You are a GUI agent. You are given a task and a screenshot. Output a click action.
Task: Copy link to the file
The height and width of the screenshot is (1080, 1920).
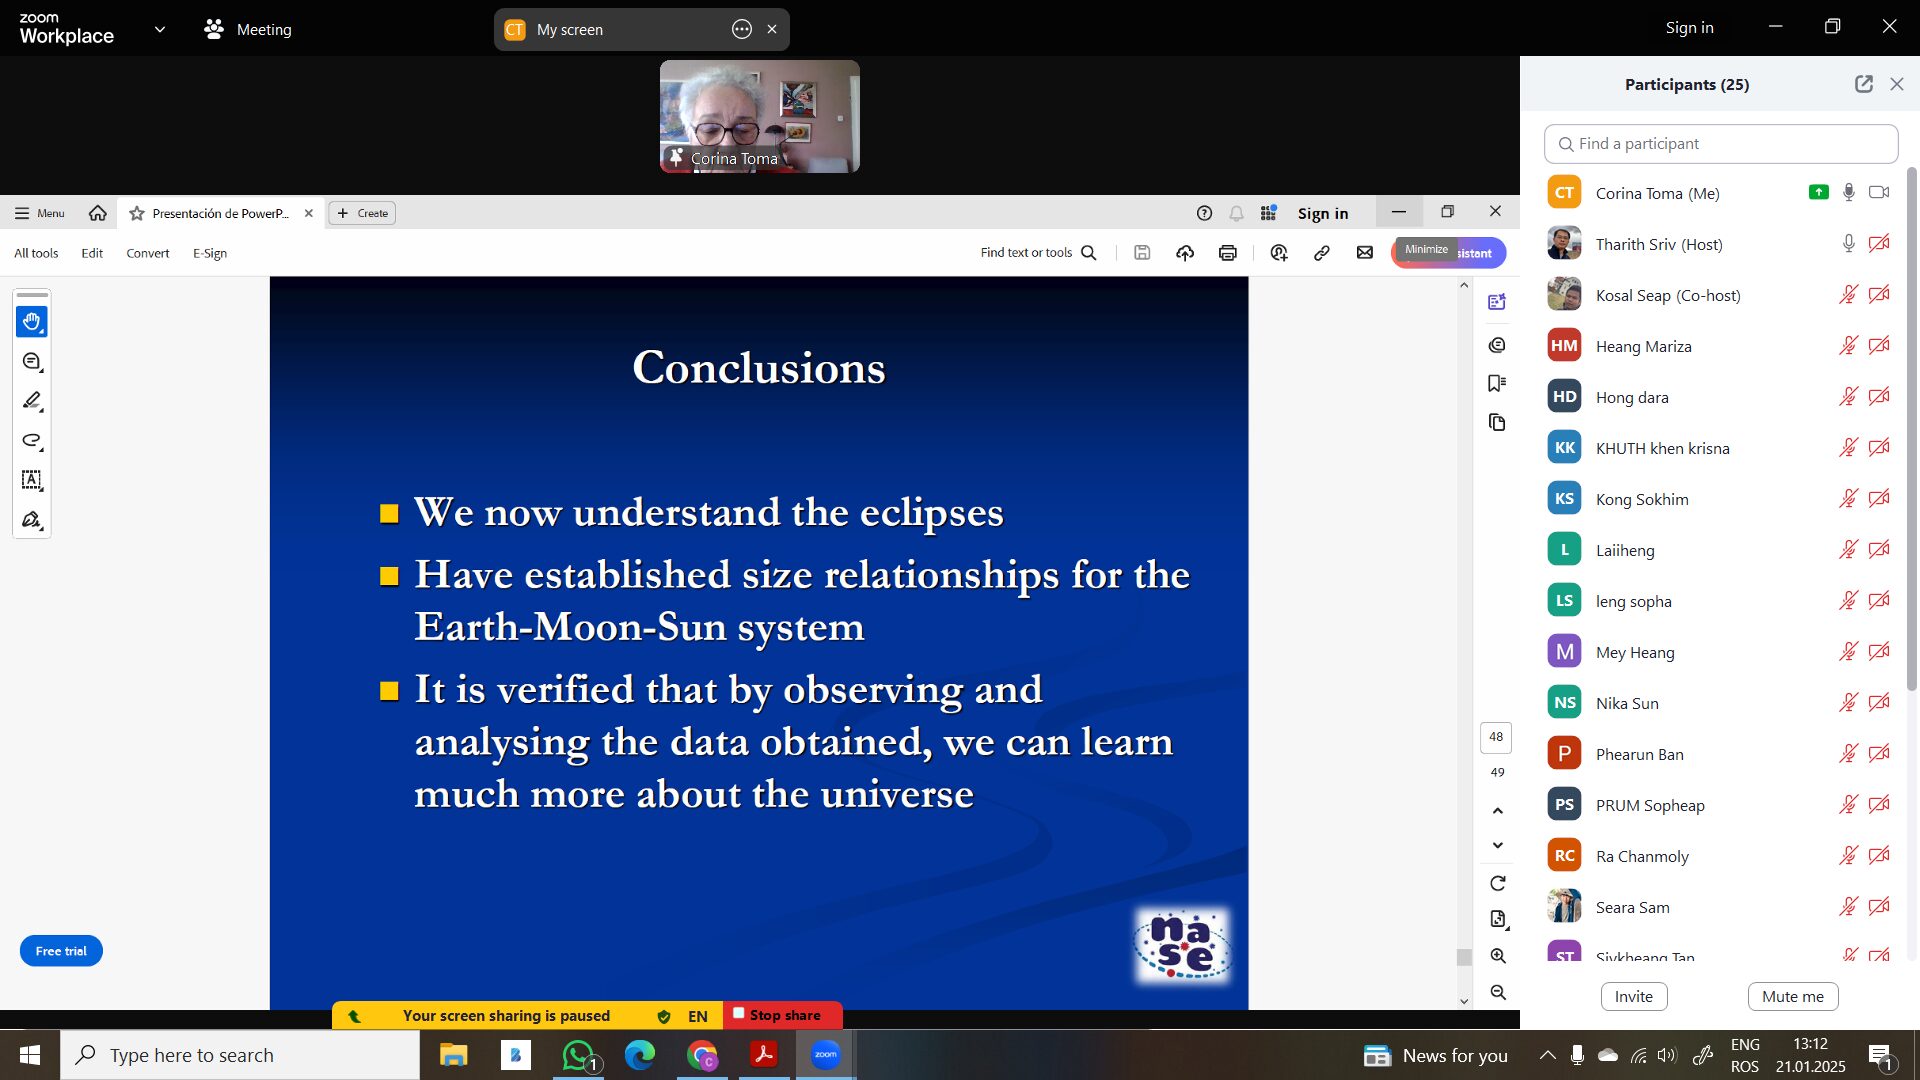point(1322,253)
